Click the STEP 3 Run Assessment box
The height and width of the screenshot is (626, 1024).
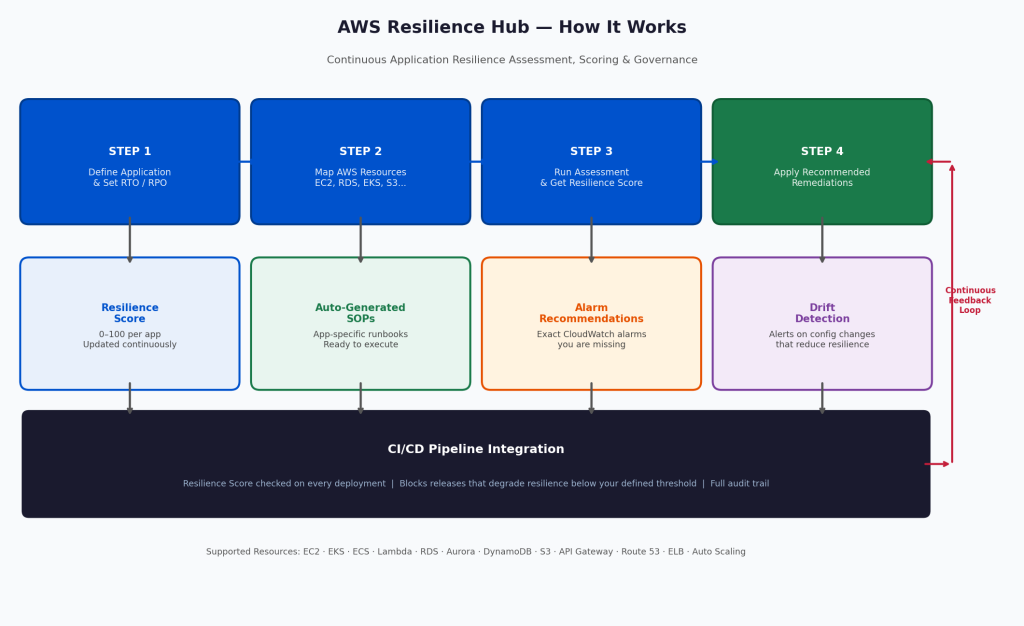[x=591, y=162]
